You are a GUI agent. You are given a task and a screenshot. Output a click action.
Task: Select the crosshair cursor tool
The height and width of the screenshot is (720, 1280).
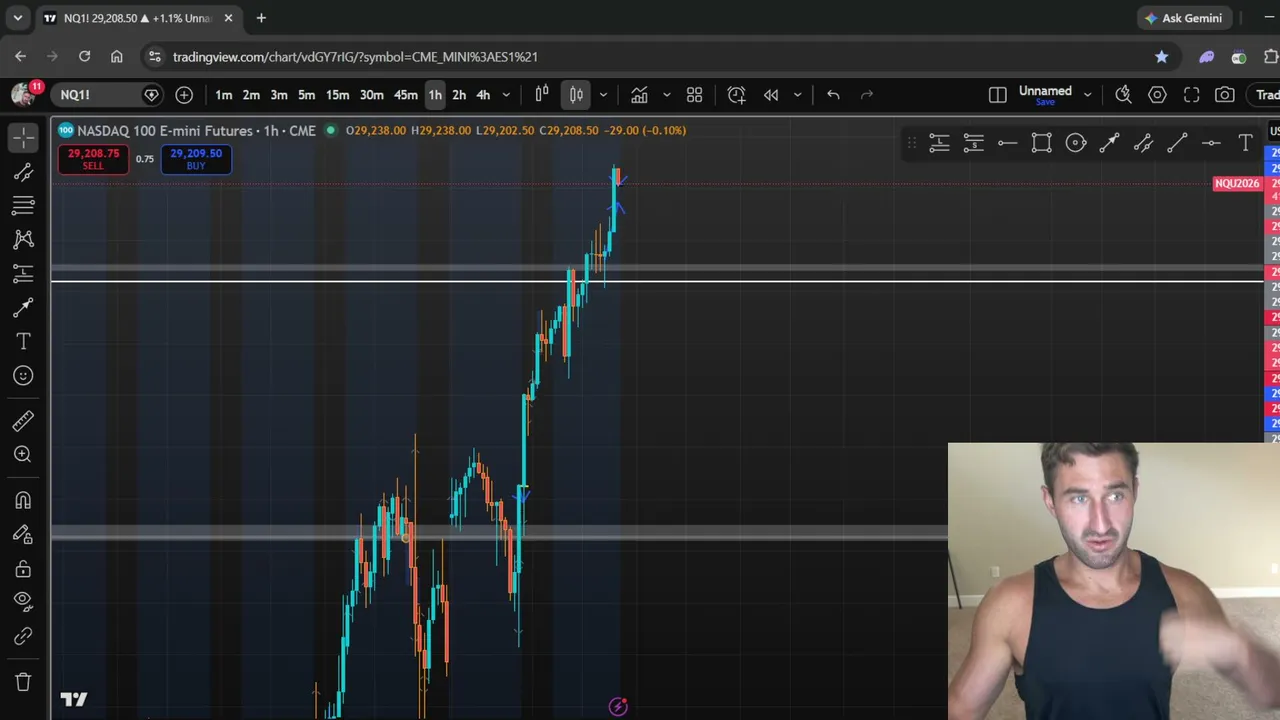(23, 138)
